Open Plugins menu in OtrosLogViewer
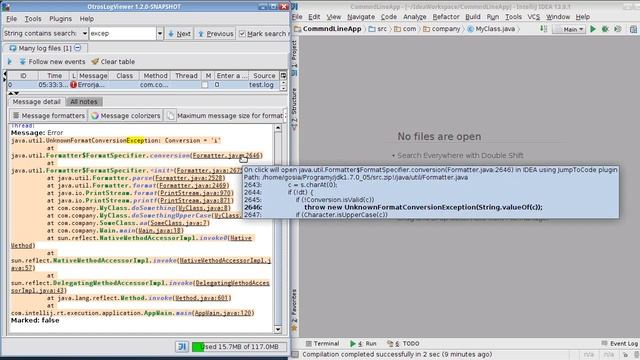The image size is (640, 360). pos(60,19)
